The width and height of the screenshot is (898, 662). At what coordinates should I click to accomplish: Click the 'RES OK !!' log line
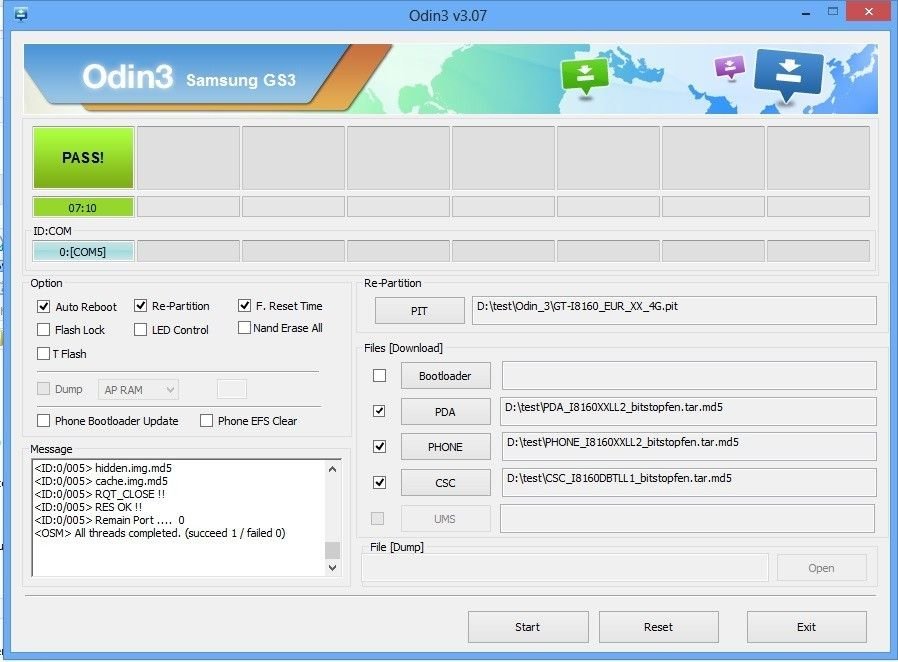(88, 507)
